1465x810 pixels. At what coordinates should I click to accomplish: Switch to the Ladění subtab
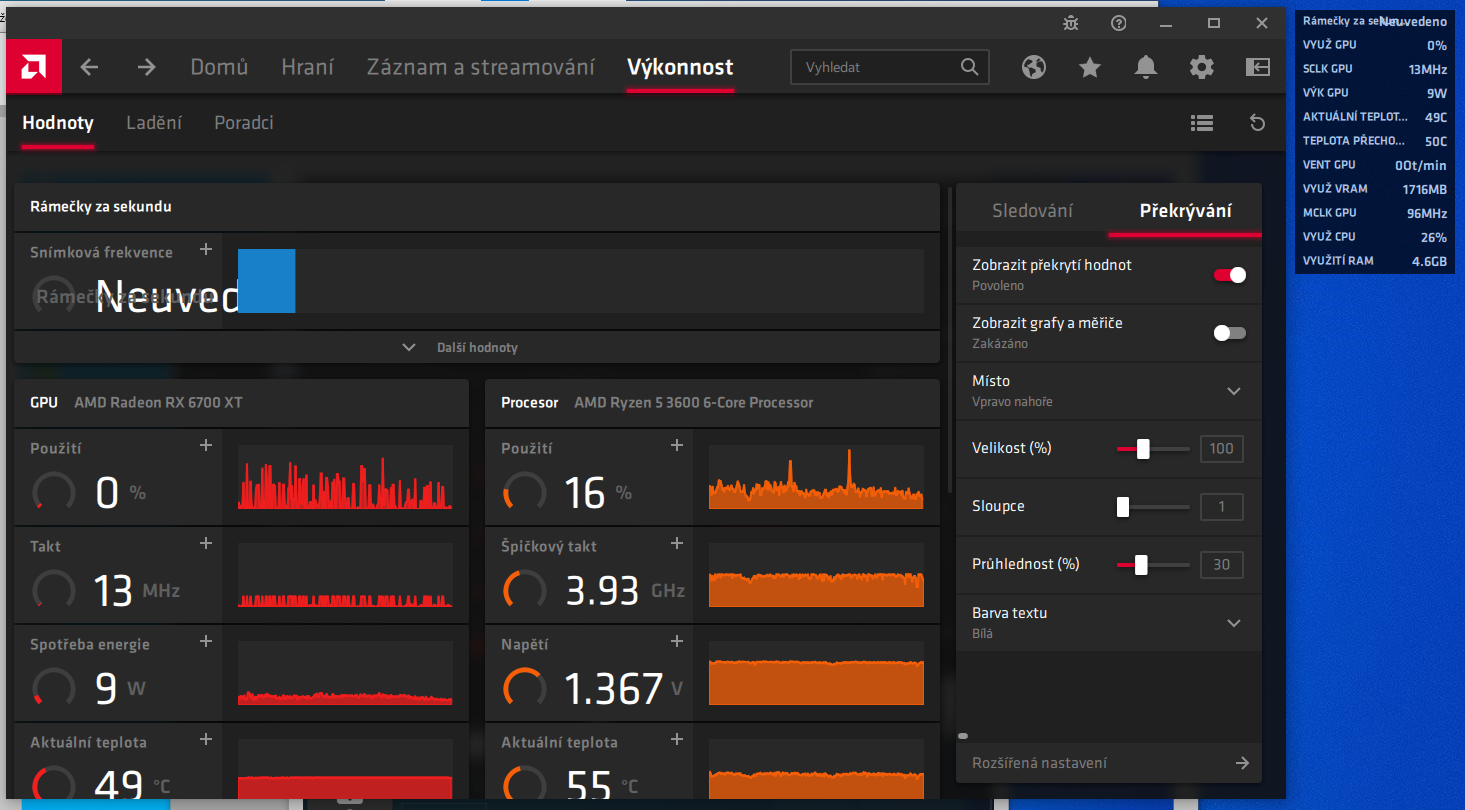coord(154,123)
